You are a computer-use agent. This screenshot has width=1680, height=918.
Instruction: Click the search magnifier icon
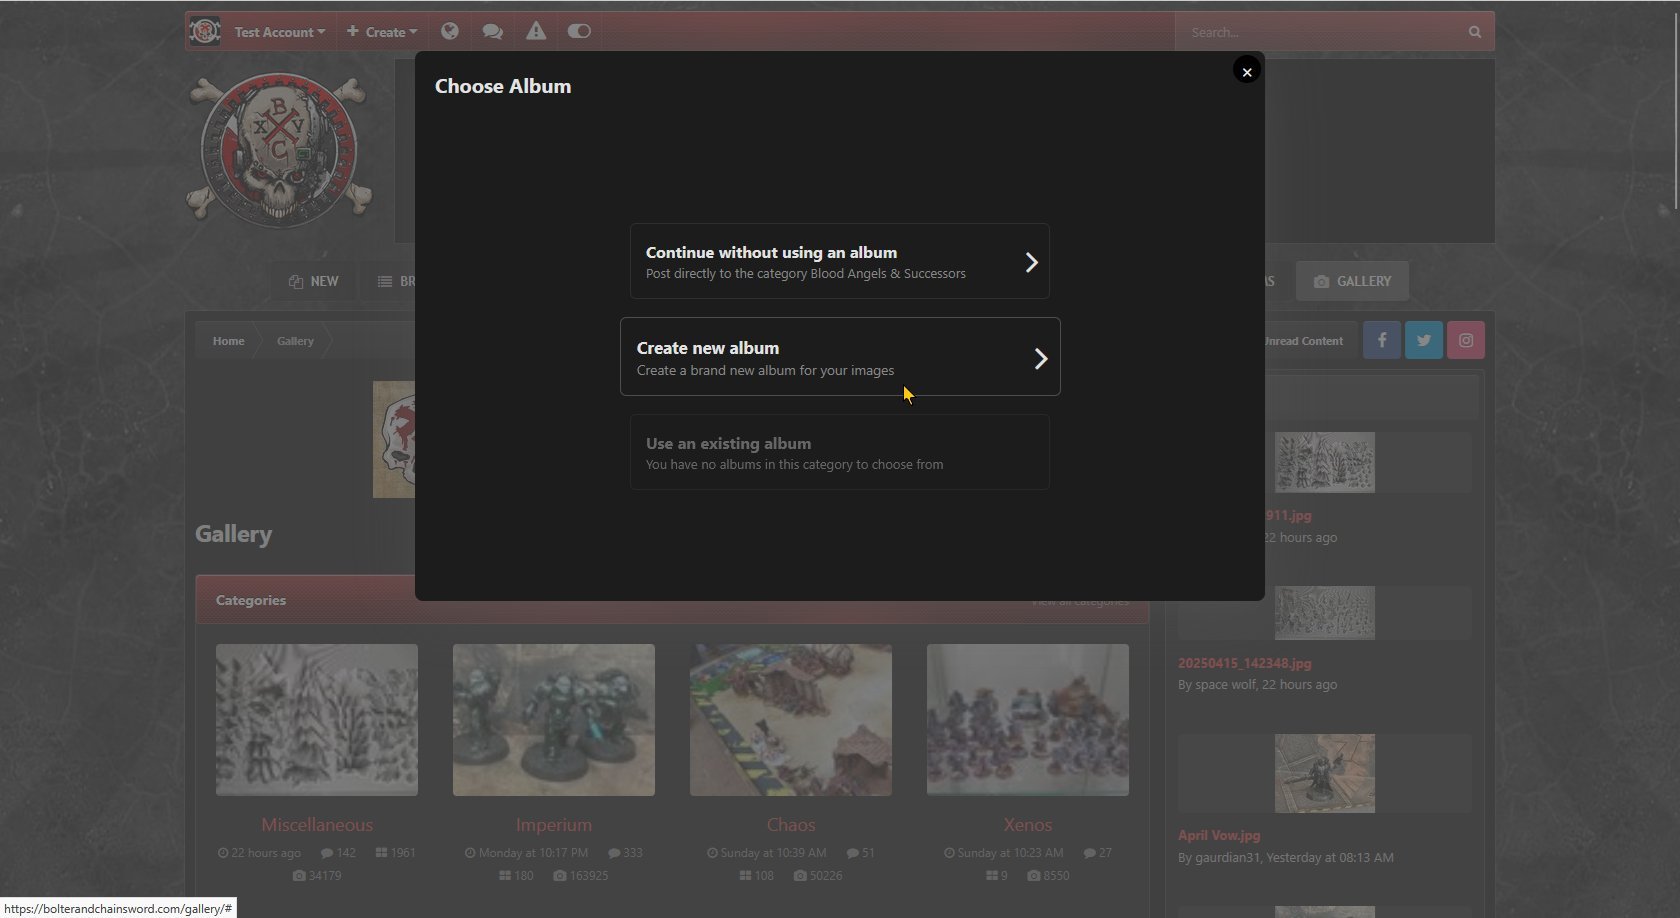(x=1474, y=32)
